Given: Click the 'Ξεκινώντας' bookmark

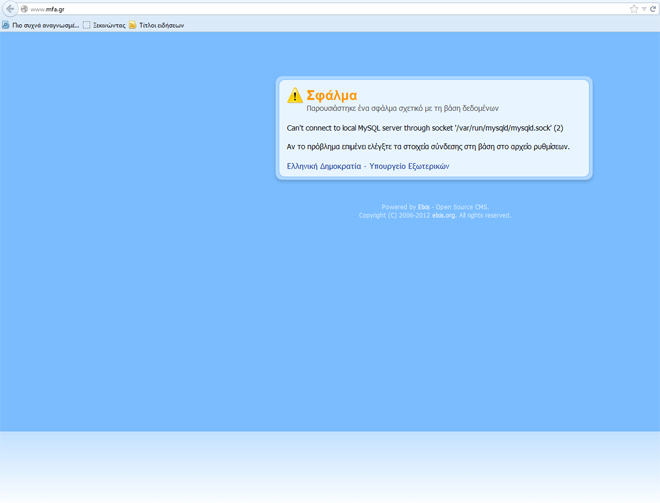Looking at the screenshot, I should click(109, 25).
